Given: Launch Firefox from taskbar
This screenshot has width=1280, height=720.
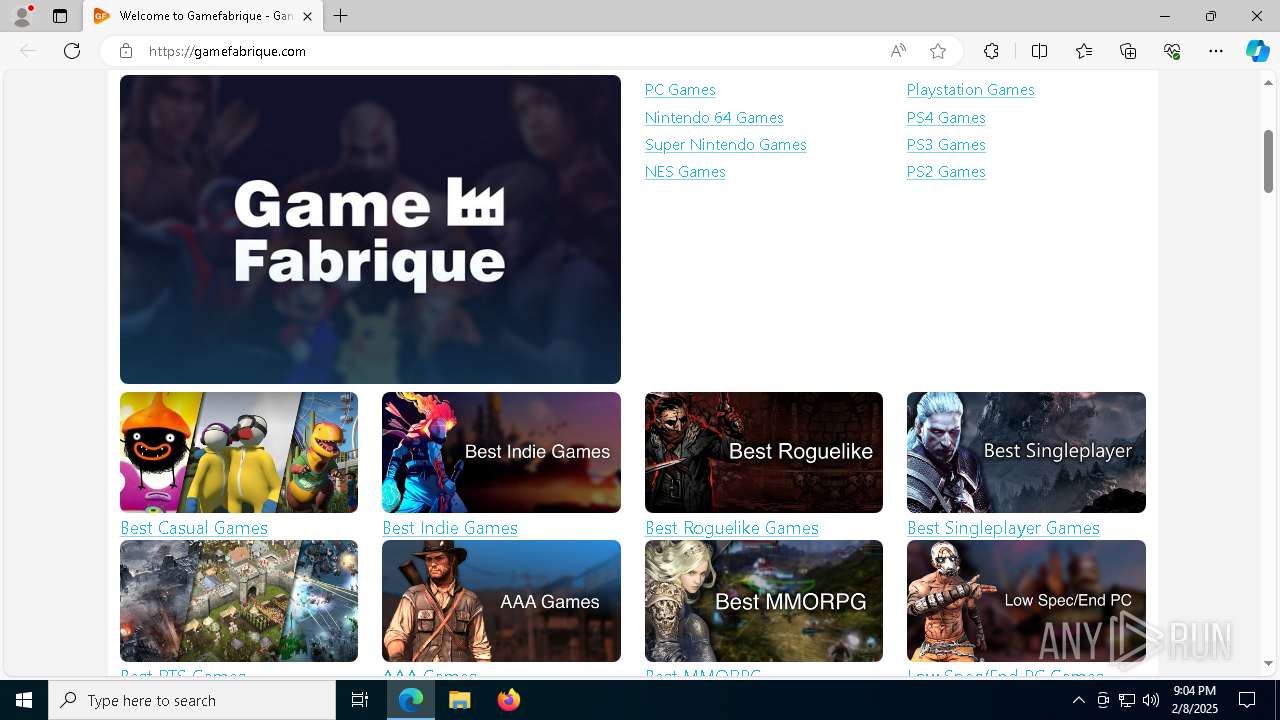Looking at the screenshot, I should (509, 700).
